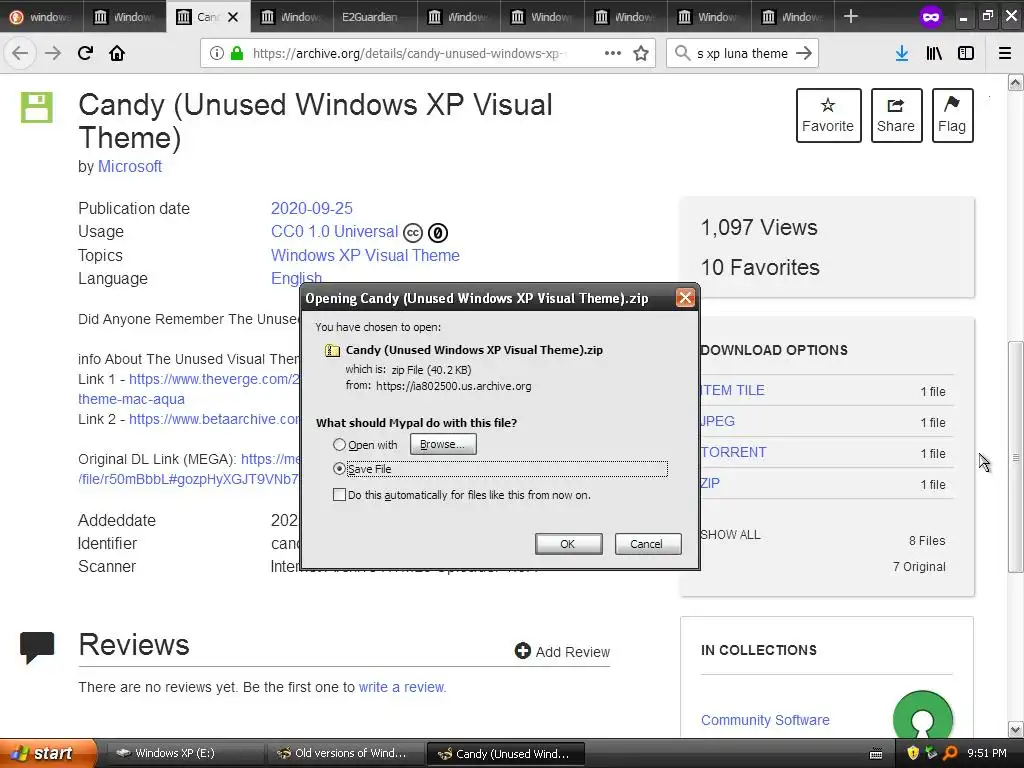Close the active Candy tab
1024x768 pixels.
[232, 17]
